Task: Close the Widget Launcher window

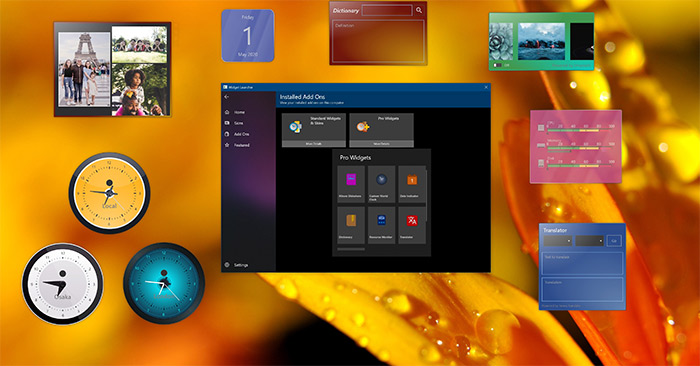Action: point(486,87)
